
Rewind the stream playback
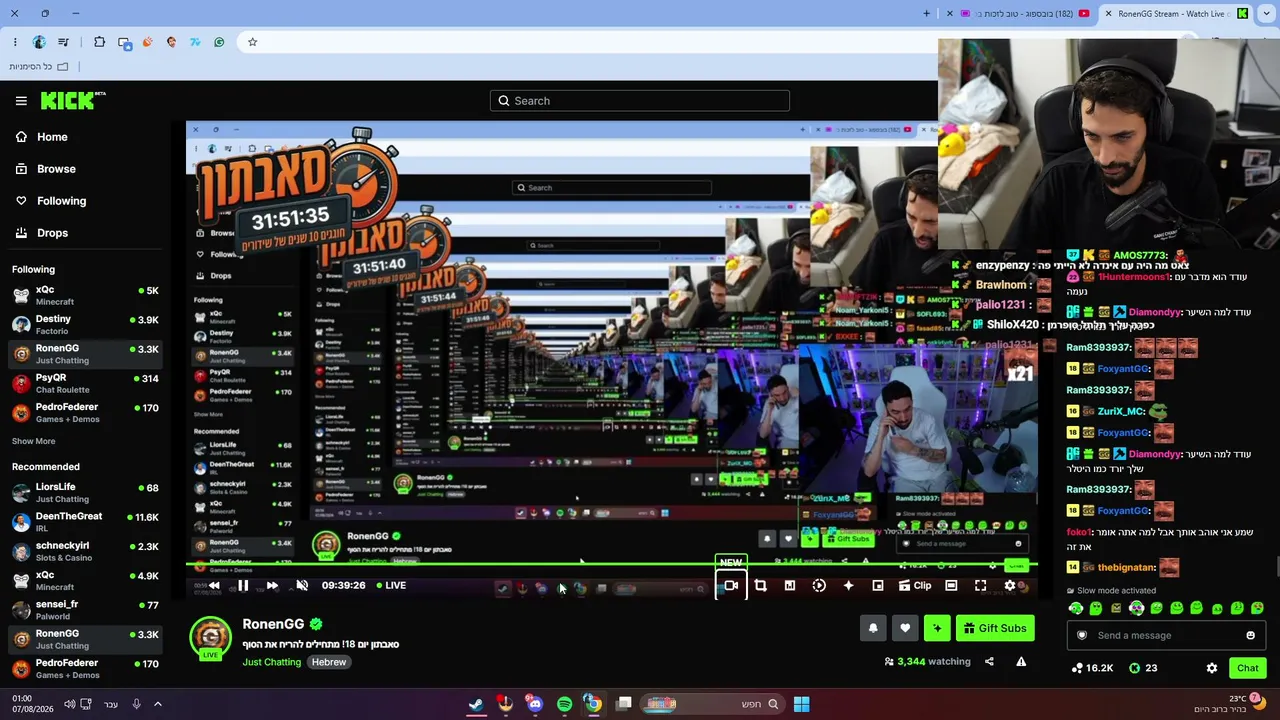pos(214,586)
